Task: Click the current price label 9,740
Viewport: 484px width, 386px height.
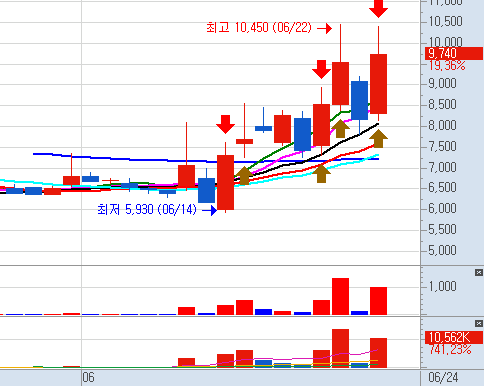Action: (454, 53)
